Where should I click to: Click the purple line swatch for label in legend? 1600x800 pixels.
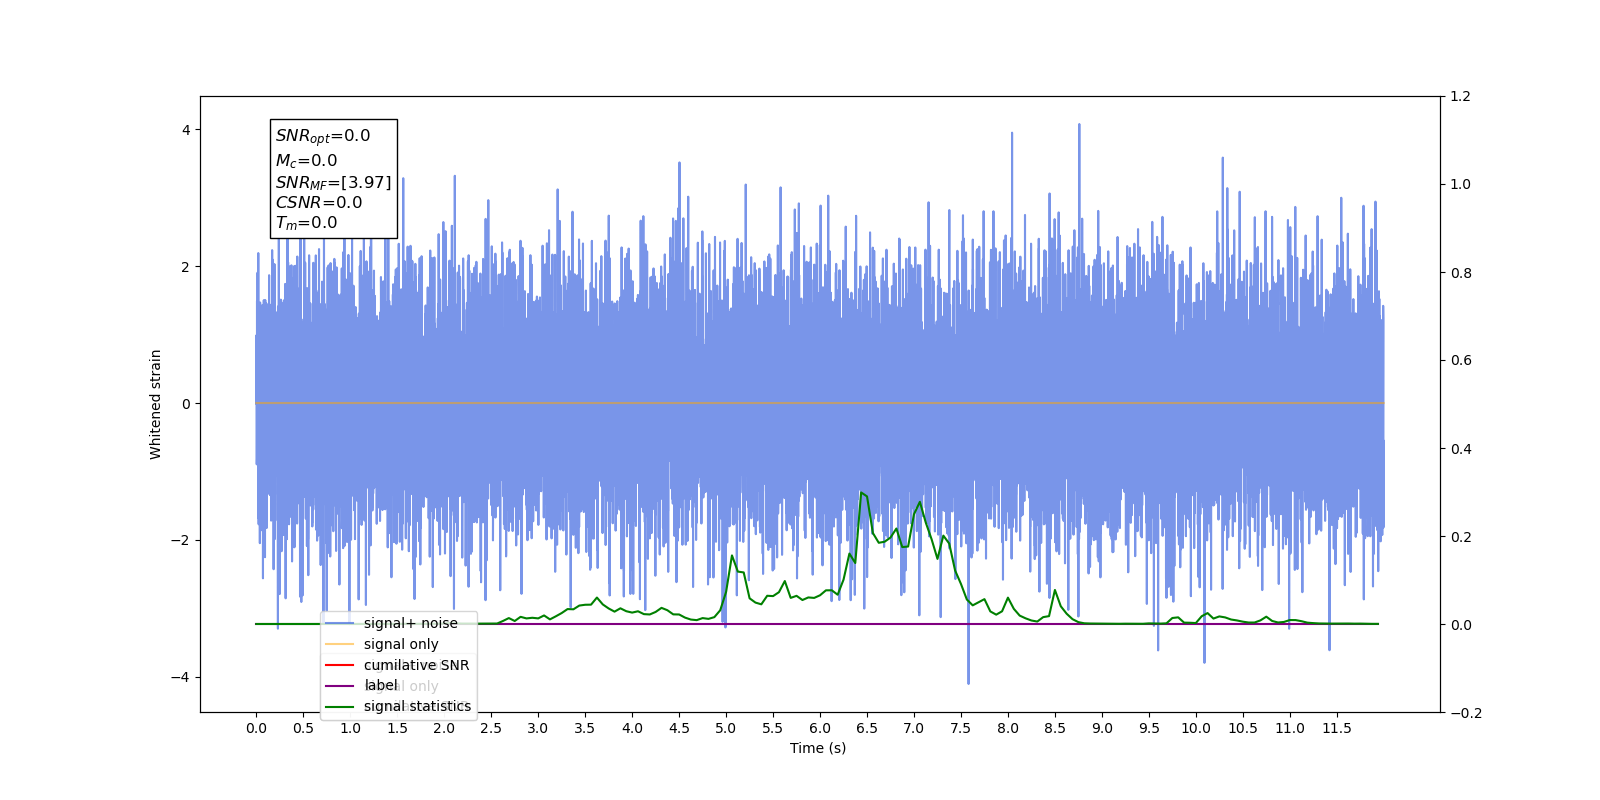[340, 686]
